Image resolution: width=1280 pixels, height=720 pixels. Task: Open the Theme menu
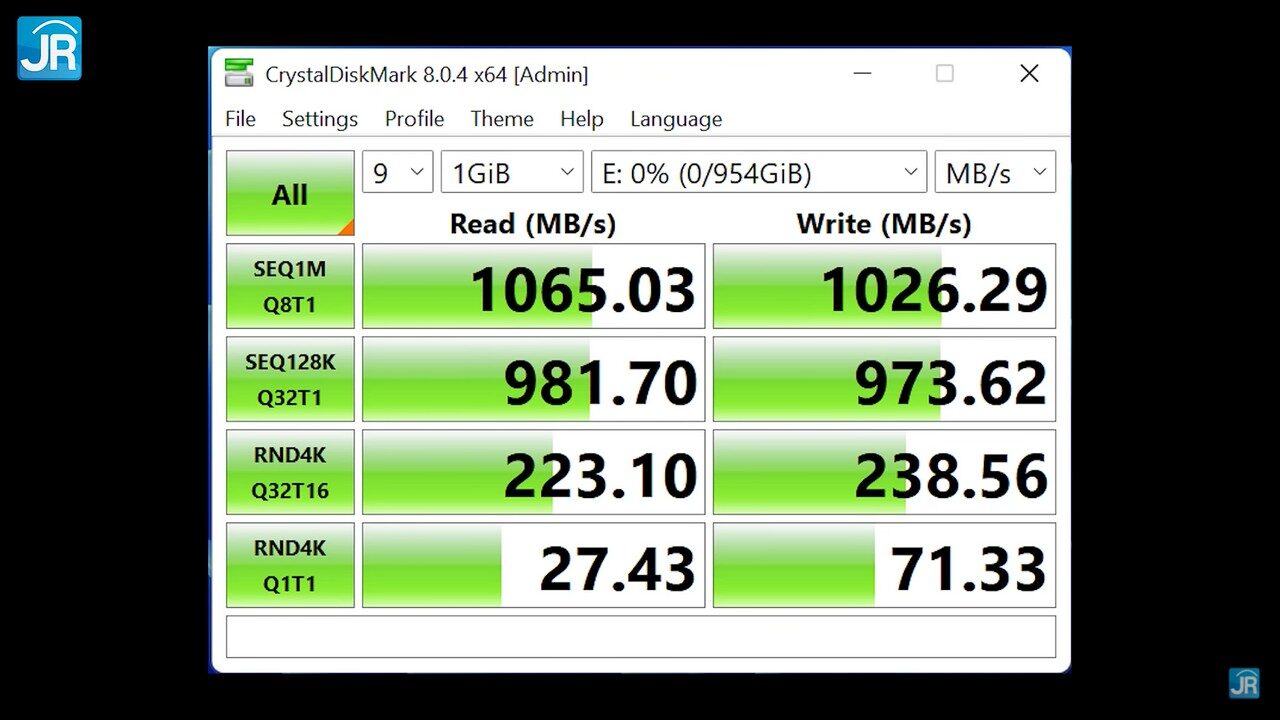coord(501,119)
